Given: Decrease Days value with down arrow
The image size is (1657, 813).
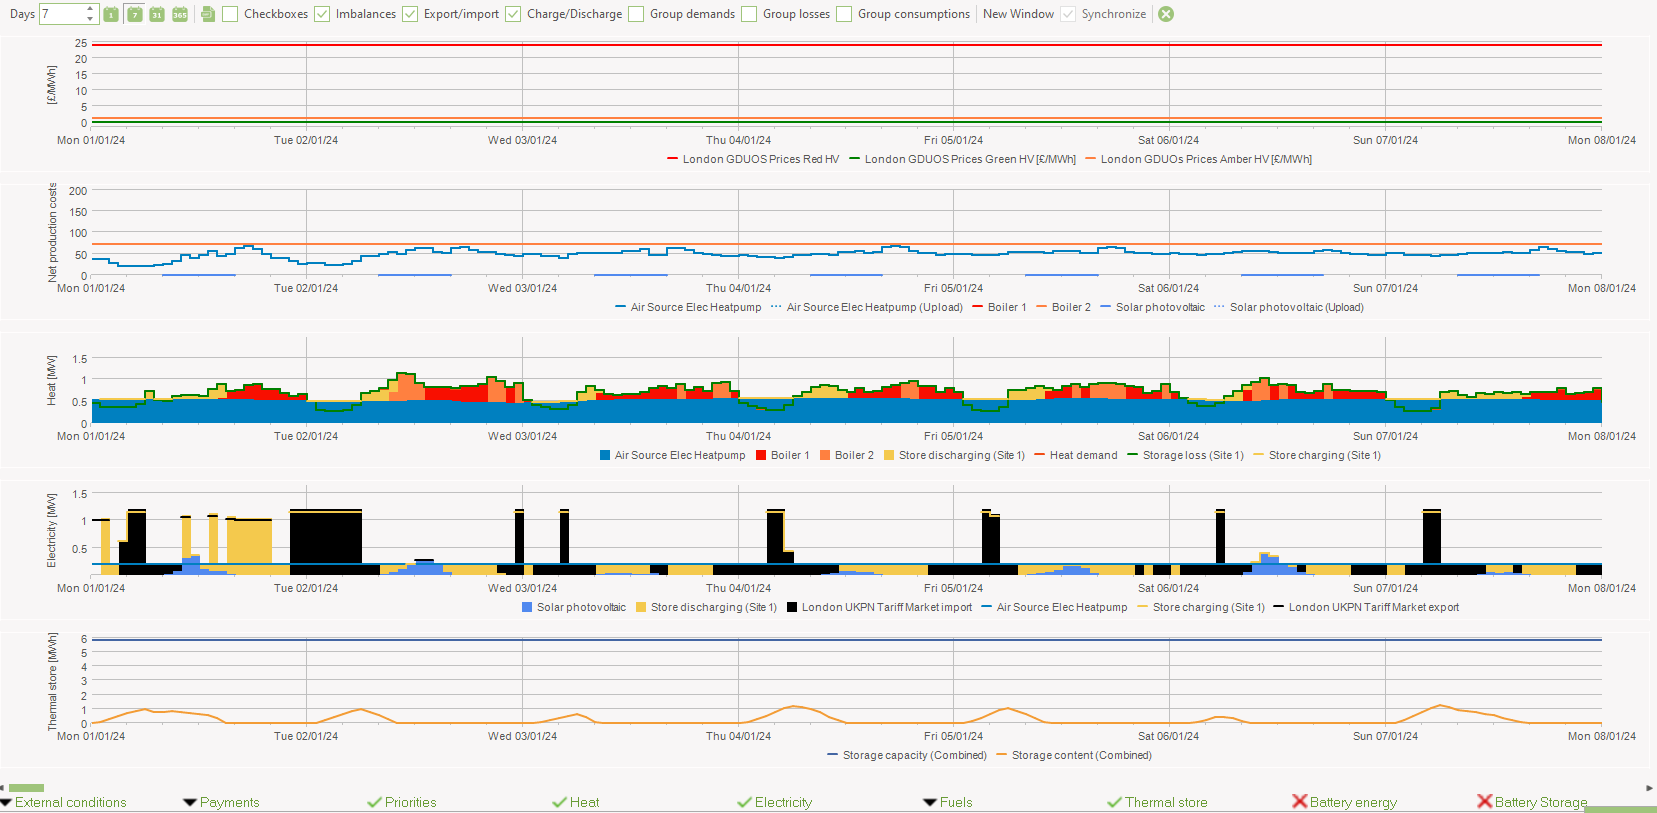Looking at the screenshot, I should point(90,19).
